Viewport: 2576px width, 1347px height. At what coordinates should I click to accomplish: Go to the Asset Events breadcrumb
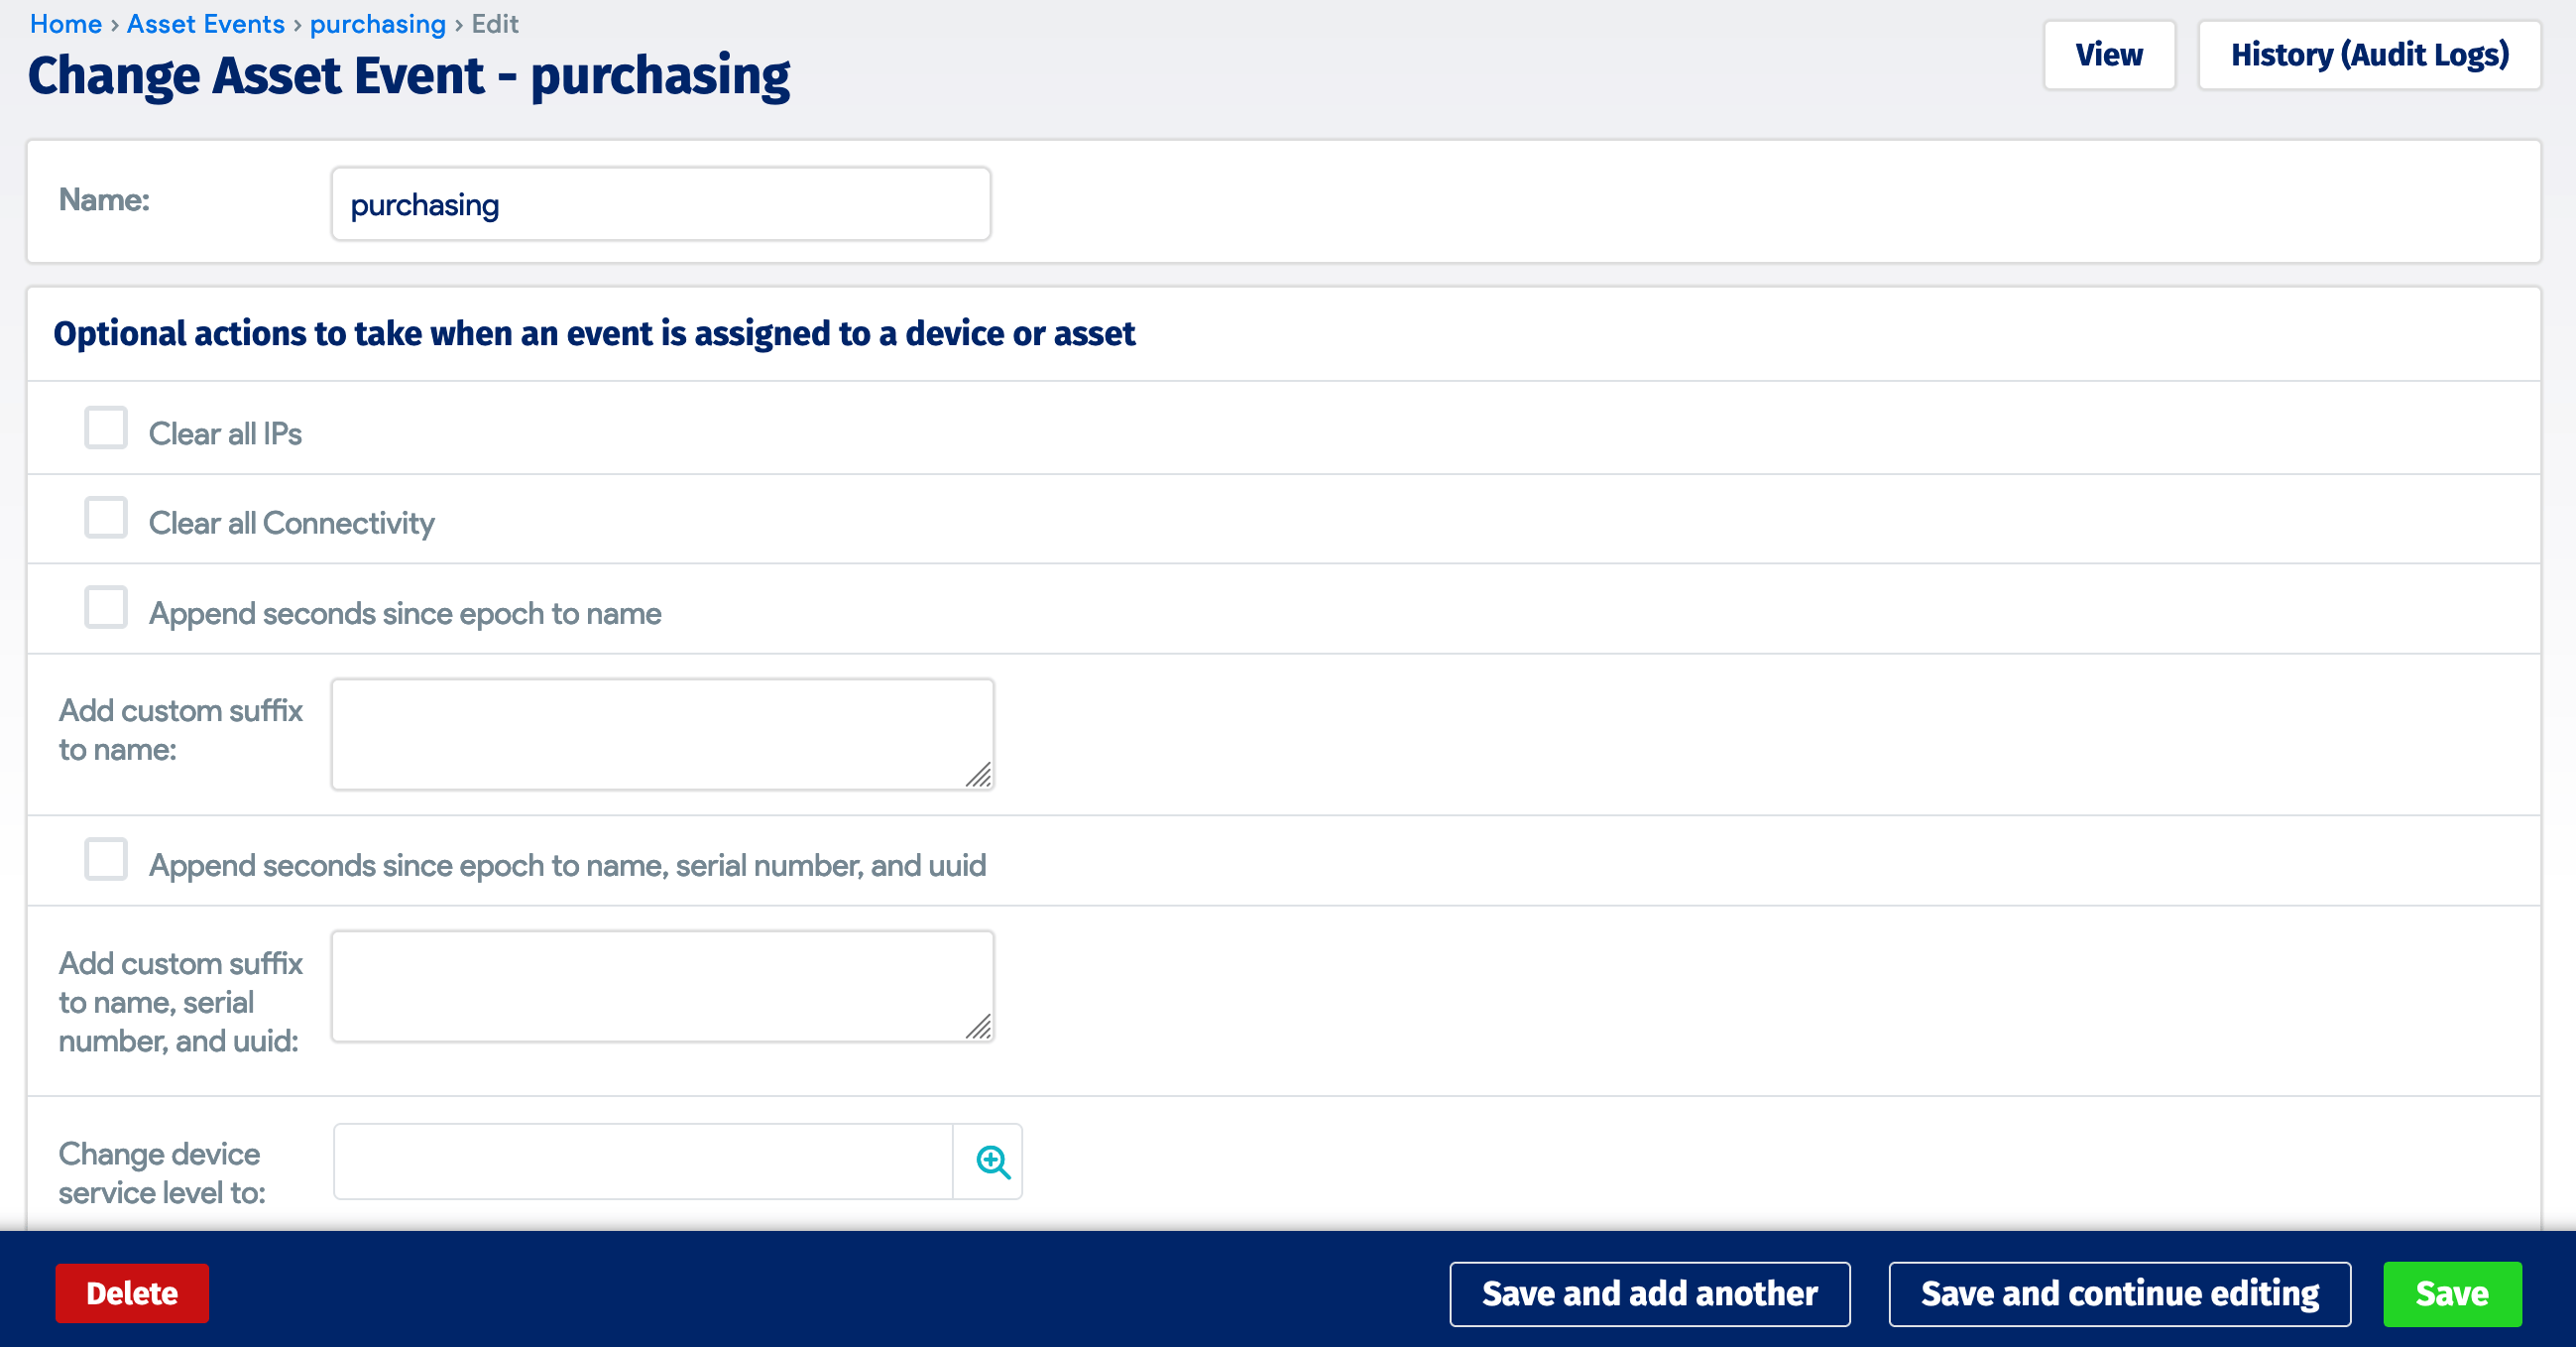tap(205, 24)
